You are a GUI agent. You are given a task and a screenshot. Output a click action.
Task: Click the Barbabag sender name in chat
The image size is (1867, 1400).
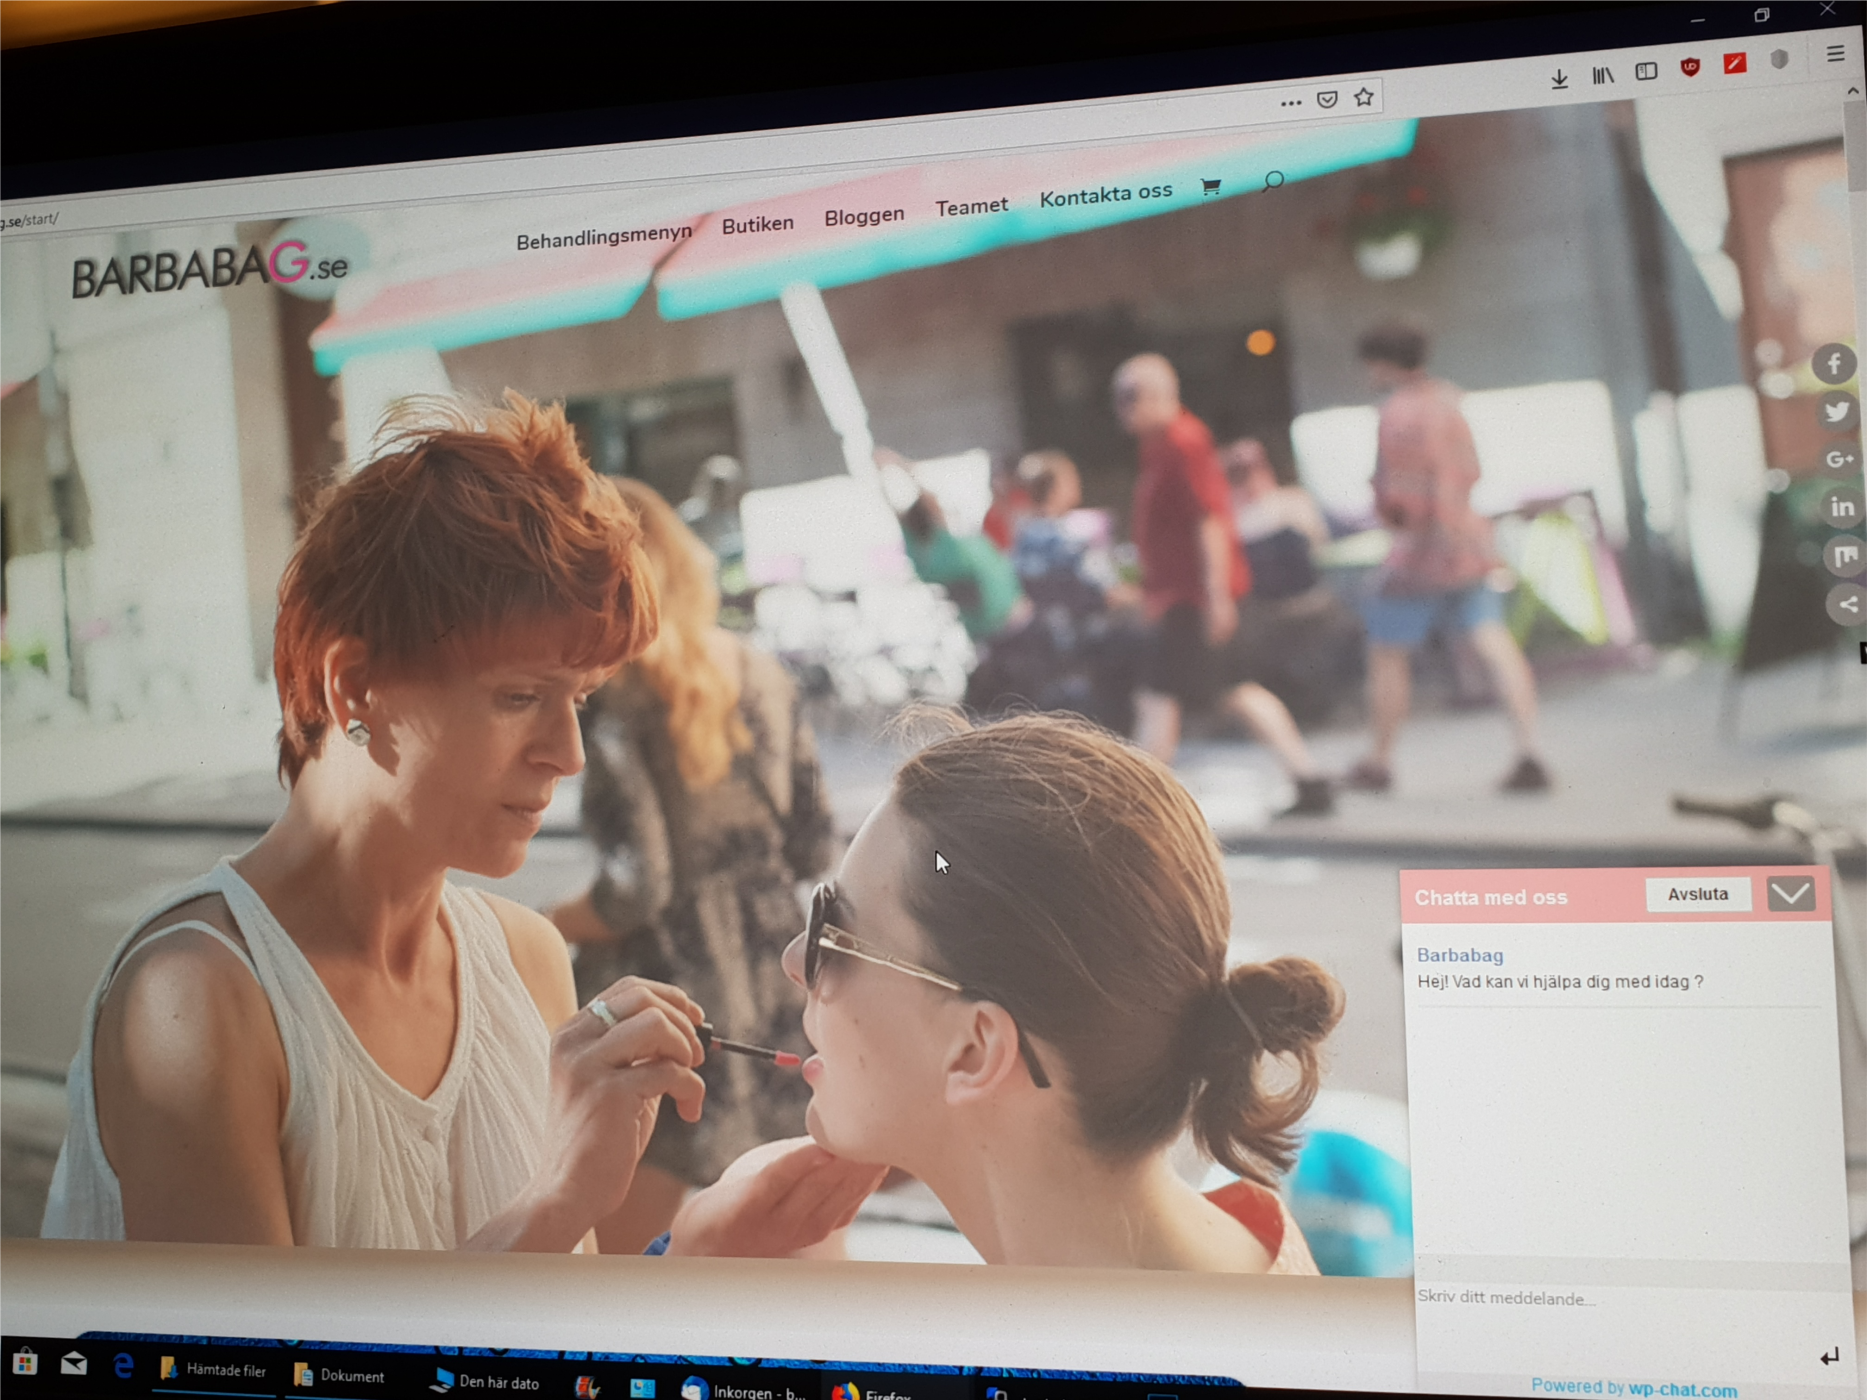(x=1460, y=955)
